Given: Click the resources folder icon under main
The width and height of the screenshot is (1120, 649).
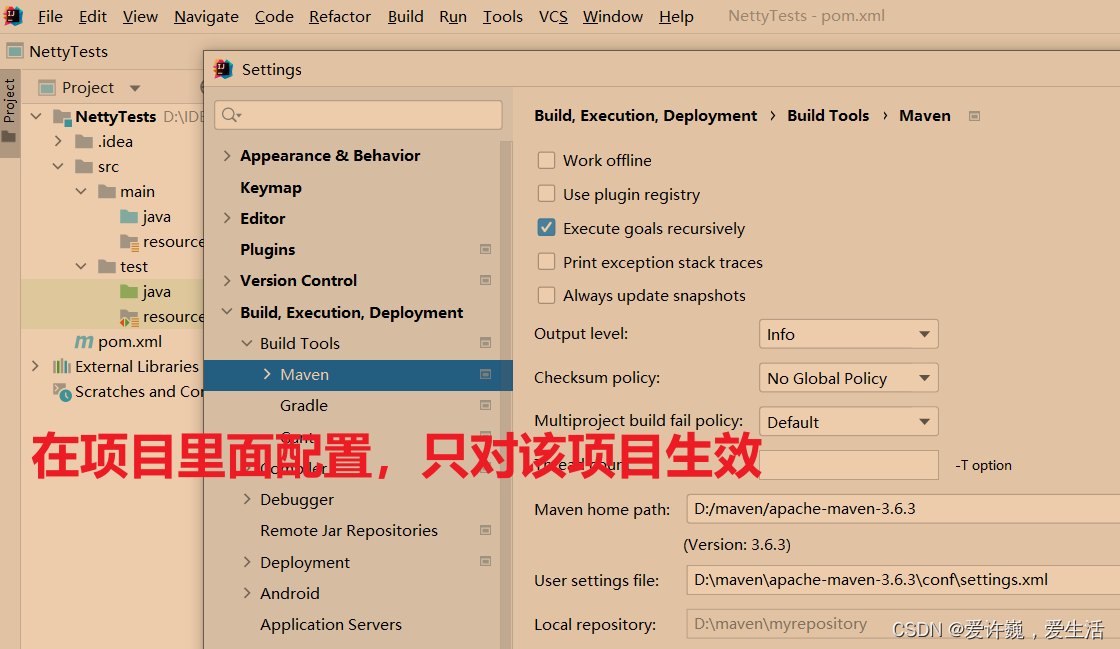Looking at the screenshot, I should tap(129, 242).
